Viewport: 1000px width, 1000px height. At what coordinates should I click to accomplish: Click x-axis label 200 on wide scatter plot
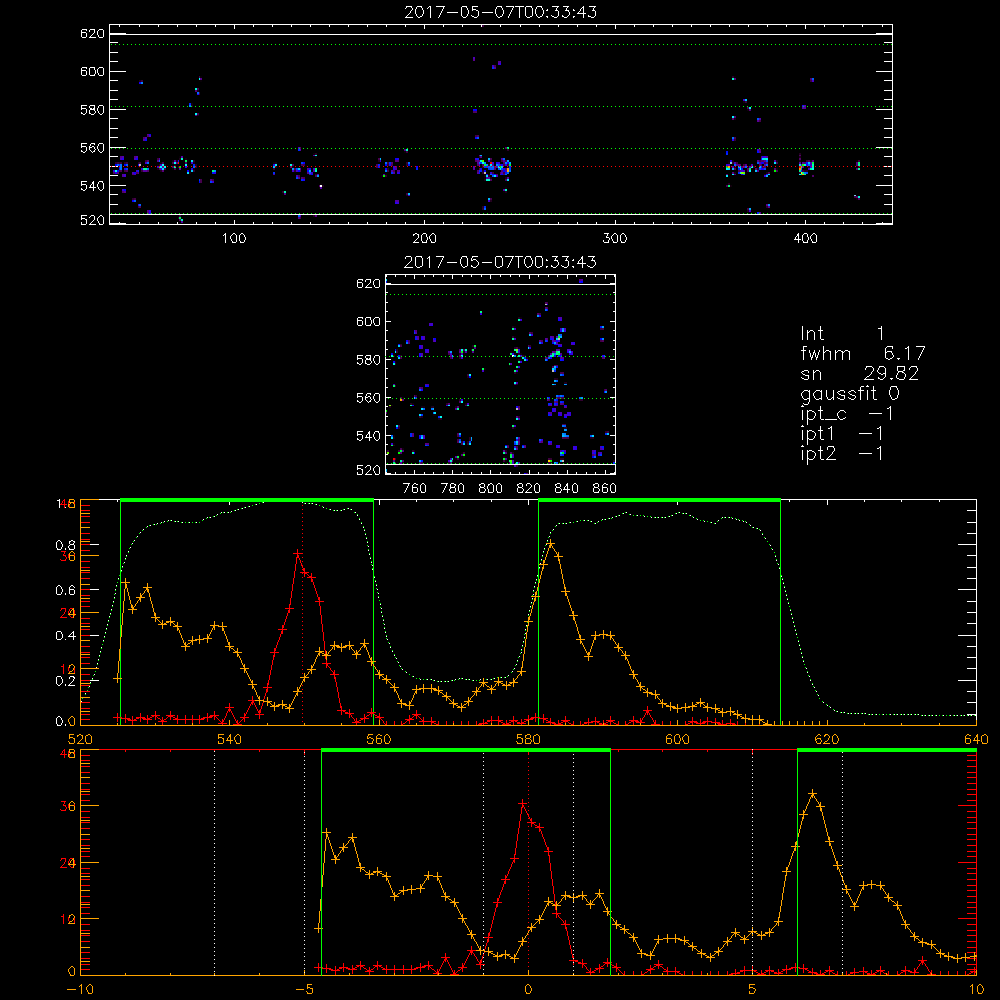(424, 239)
